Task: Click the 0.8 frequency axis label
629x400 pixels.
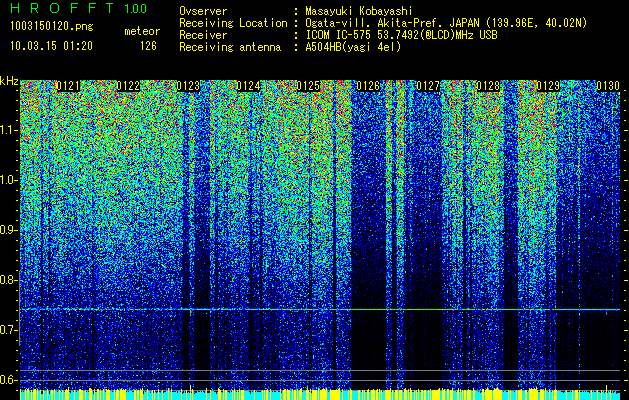Action: point(8,280)
